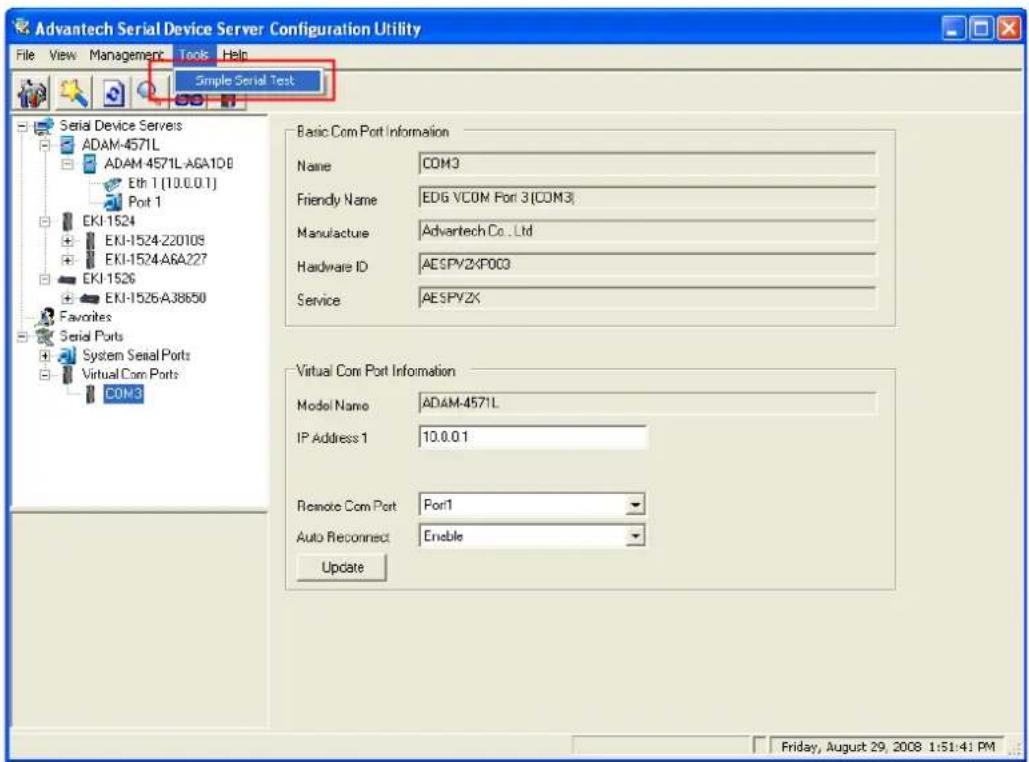Click the IP Address 1 input field

(533, 437)
